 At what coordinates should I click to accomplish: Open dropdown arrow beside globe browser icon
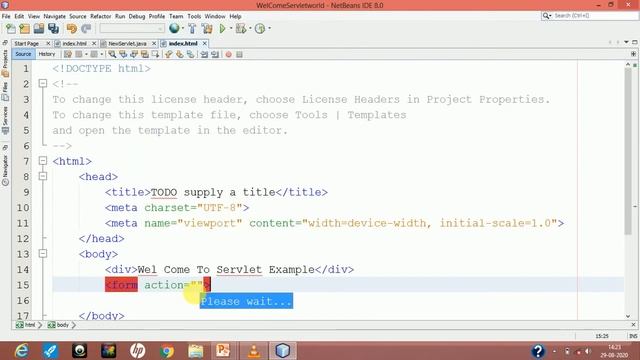click(182, 28)
